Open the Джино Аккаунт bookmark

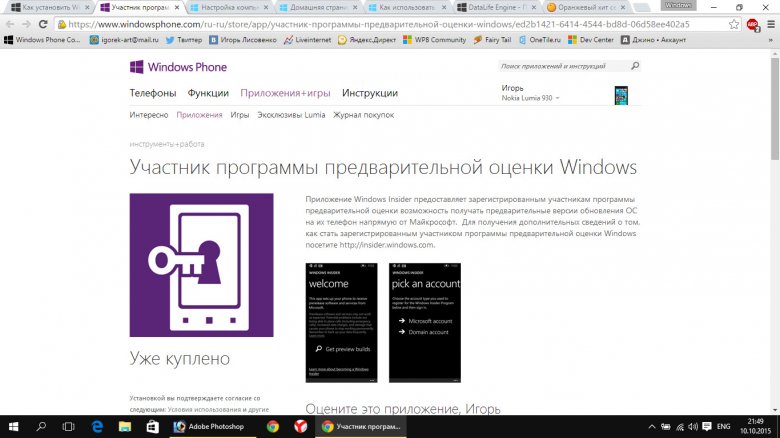click(653, 40)
